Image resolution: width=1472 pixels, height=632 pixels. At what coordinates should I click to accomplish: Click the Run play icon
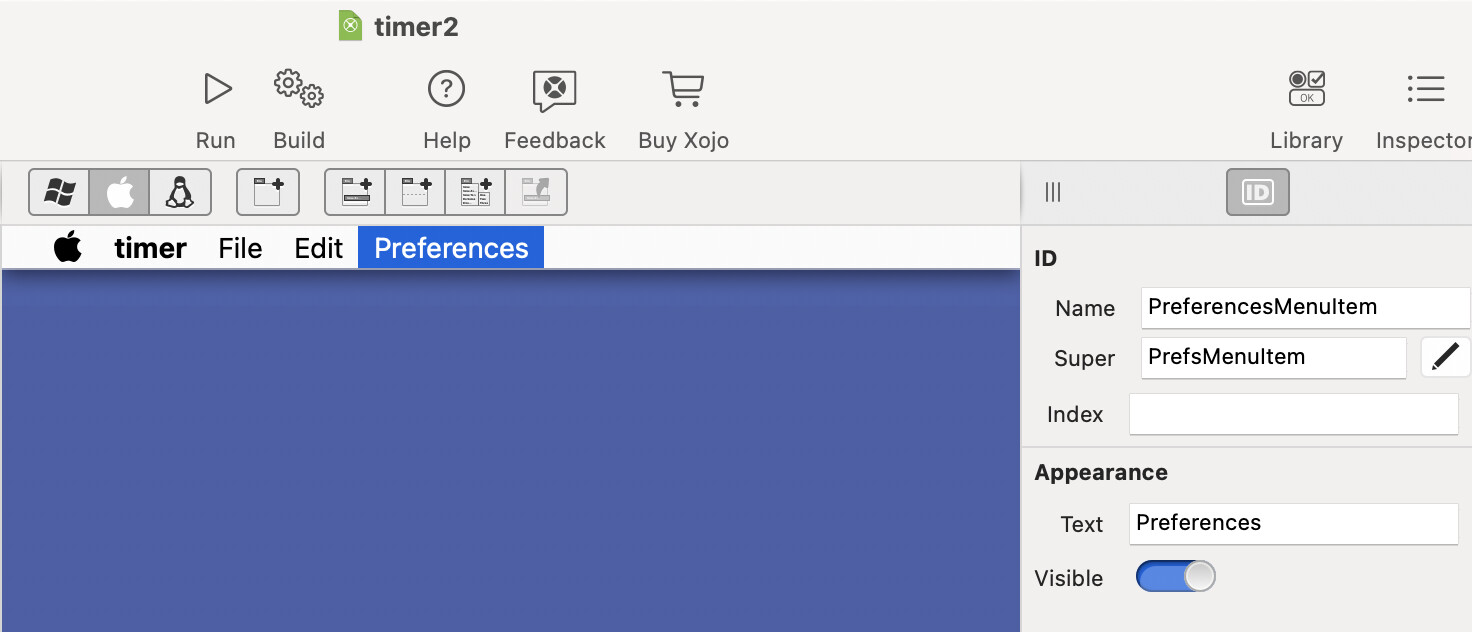216,89
